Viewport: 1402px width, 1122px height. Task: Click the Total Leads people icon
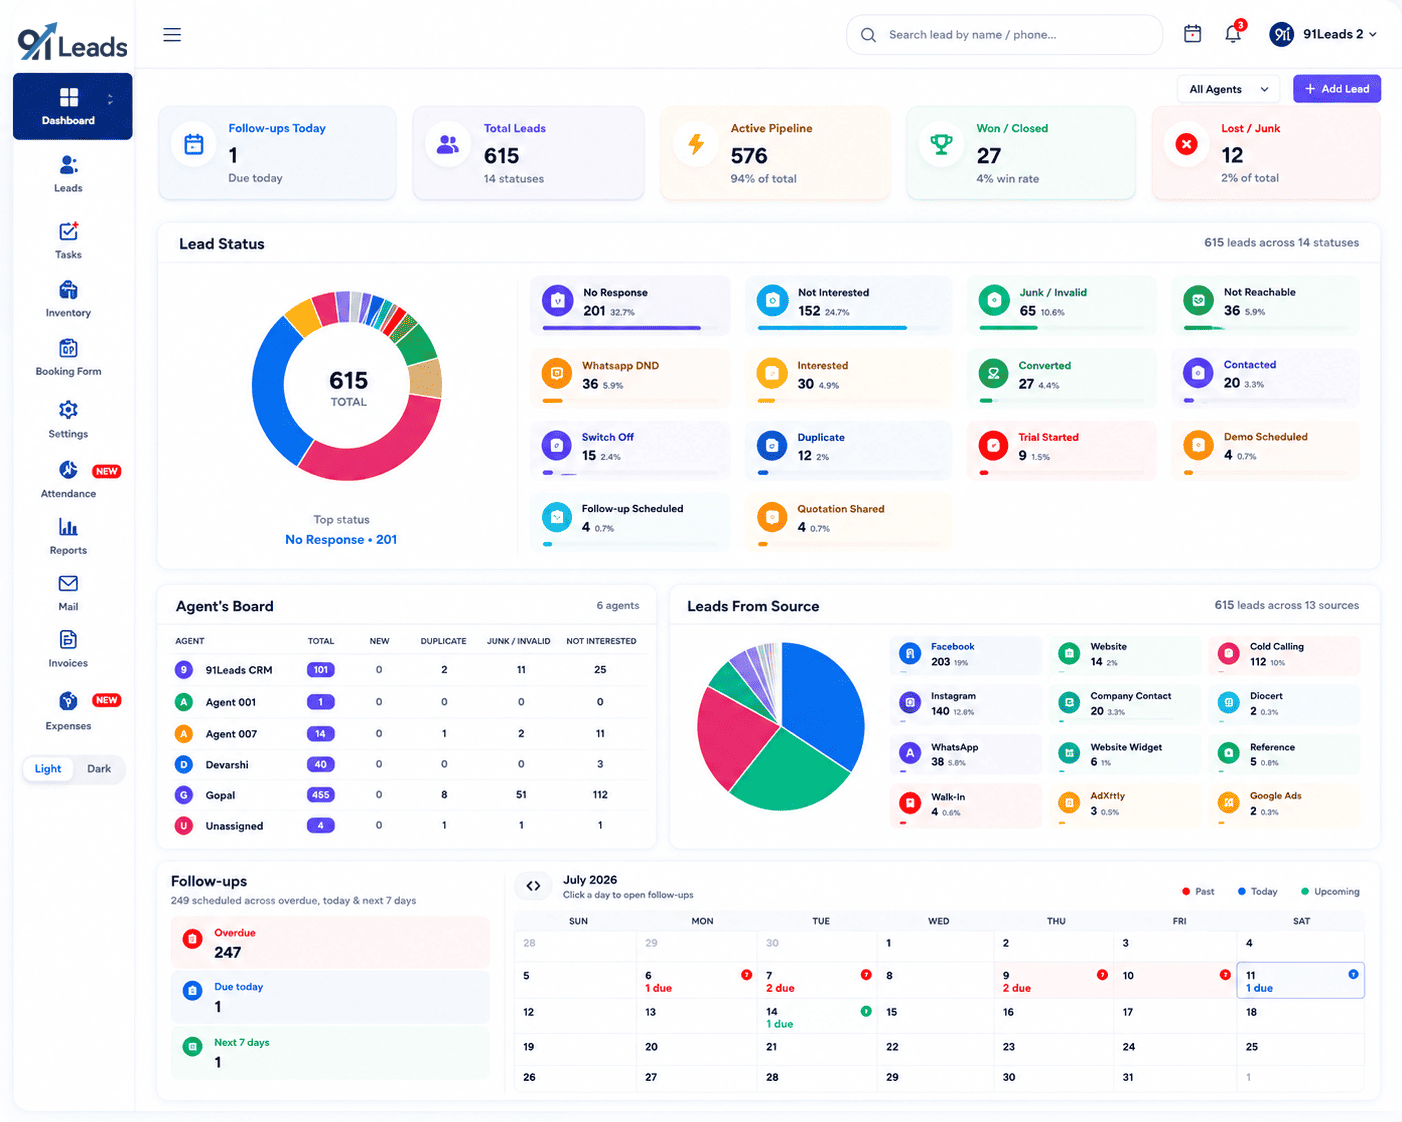tap(448, 145)
